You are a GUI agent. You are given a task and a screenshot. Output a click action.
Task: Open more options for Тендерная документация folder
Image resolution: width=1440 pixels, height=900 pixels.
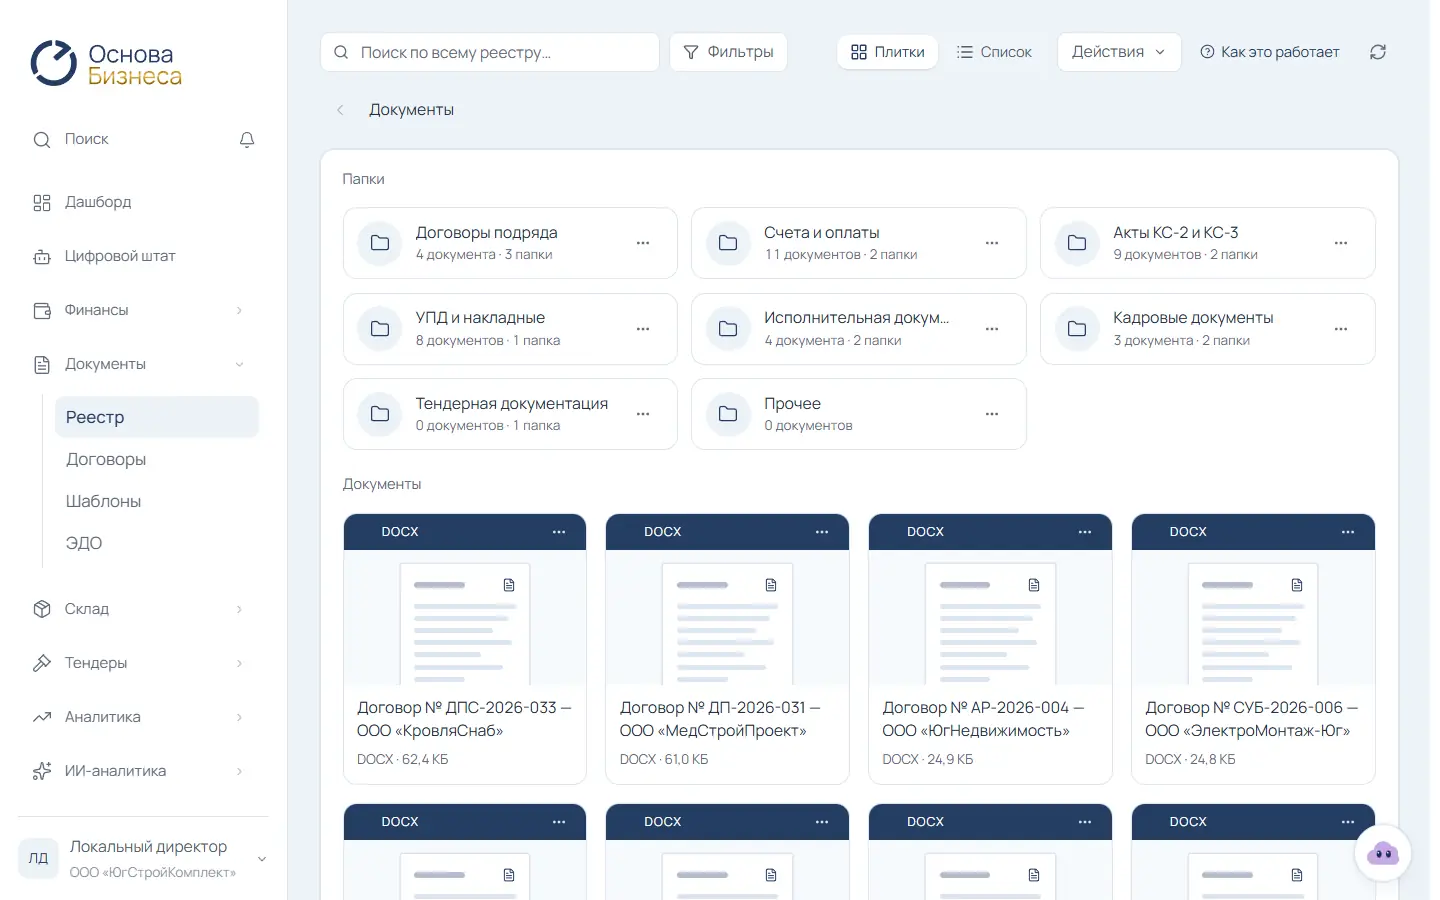pyautogui.click(x=643, y=414)
